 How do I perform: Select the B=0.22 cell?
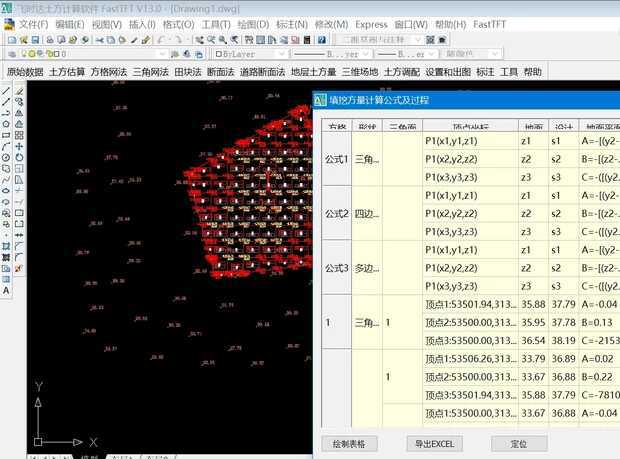click(x=599, y=377)
